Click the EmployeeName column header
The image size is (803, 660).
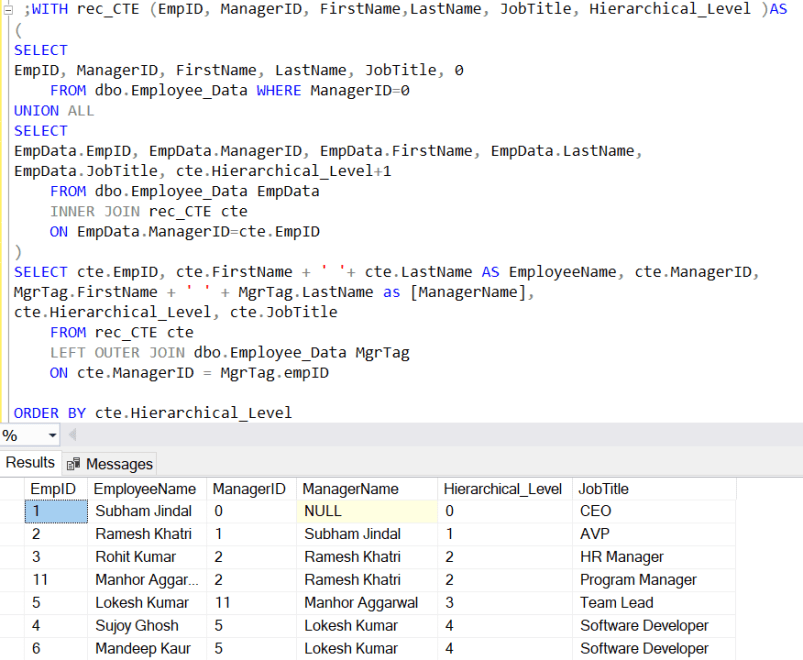[144, 489]
